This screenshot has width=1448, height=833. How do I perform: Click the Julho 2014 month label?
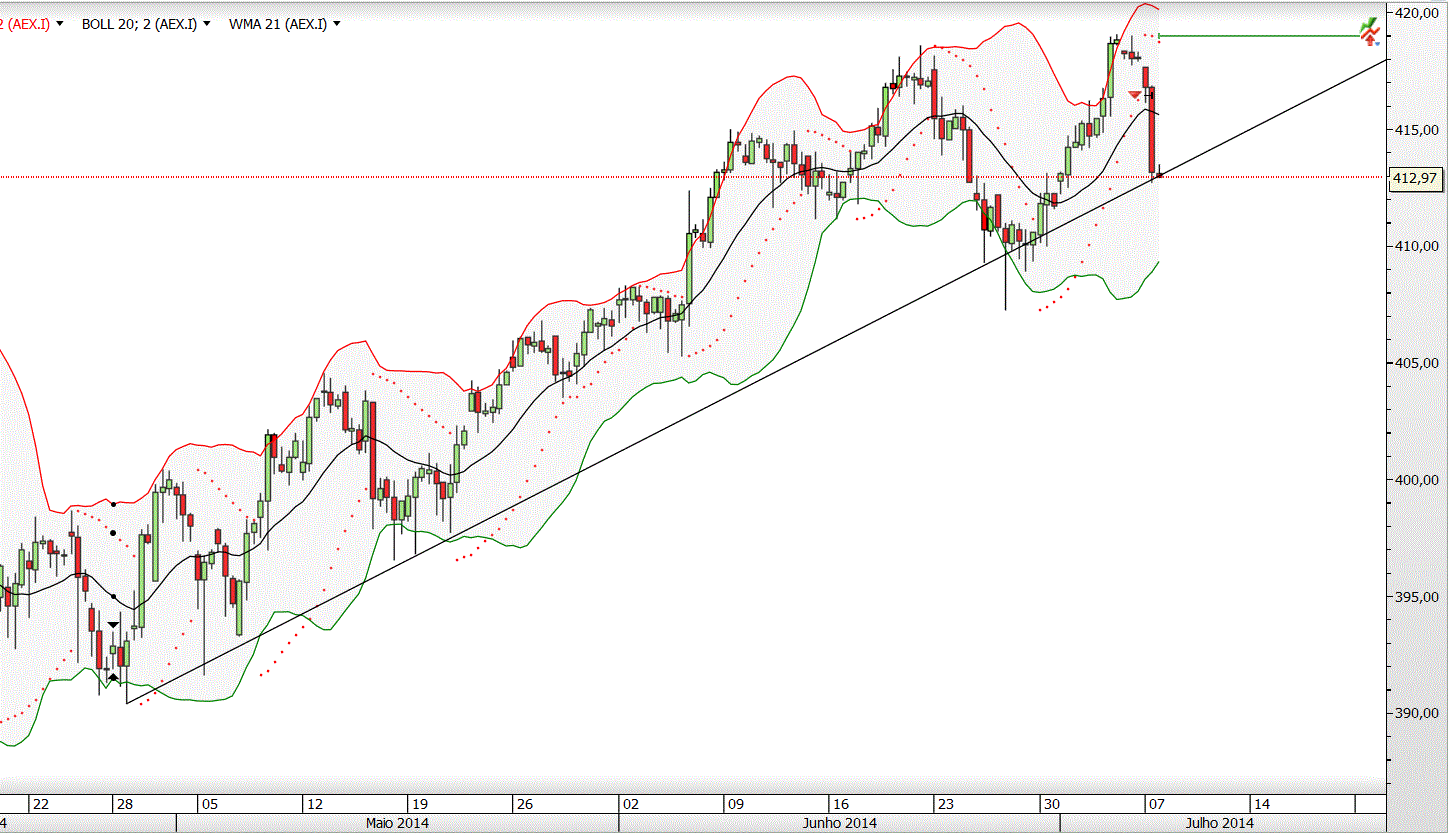tap(1219, 823)
